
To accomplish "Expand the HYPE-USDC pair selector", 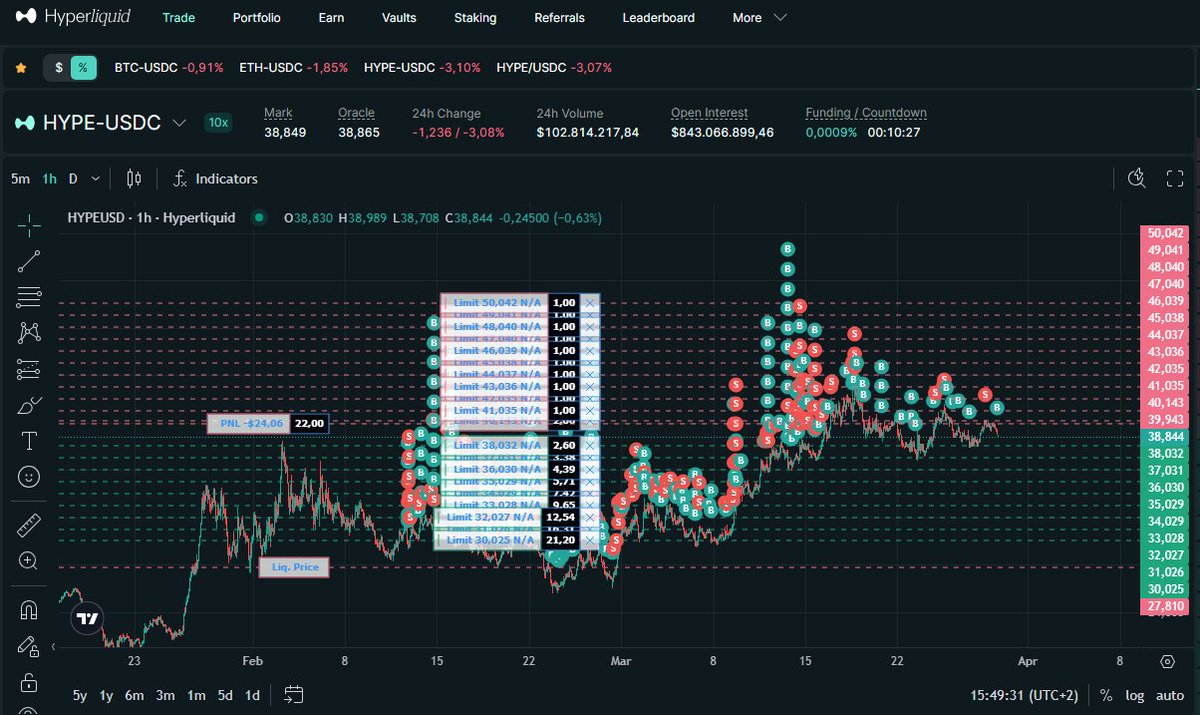I will coord(179,123).
